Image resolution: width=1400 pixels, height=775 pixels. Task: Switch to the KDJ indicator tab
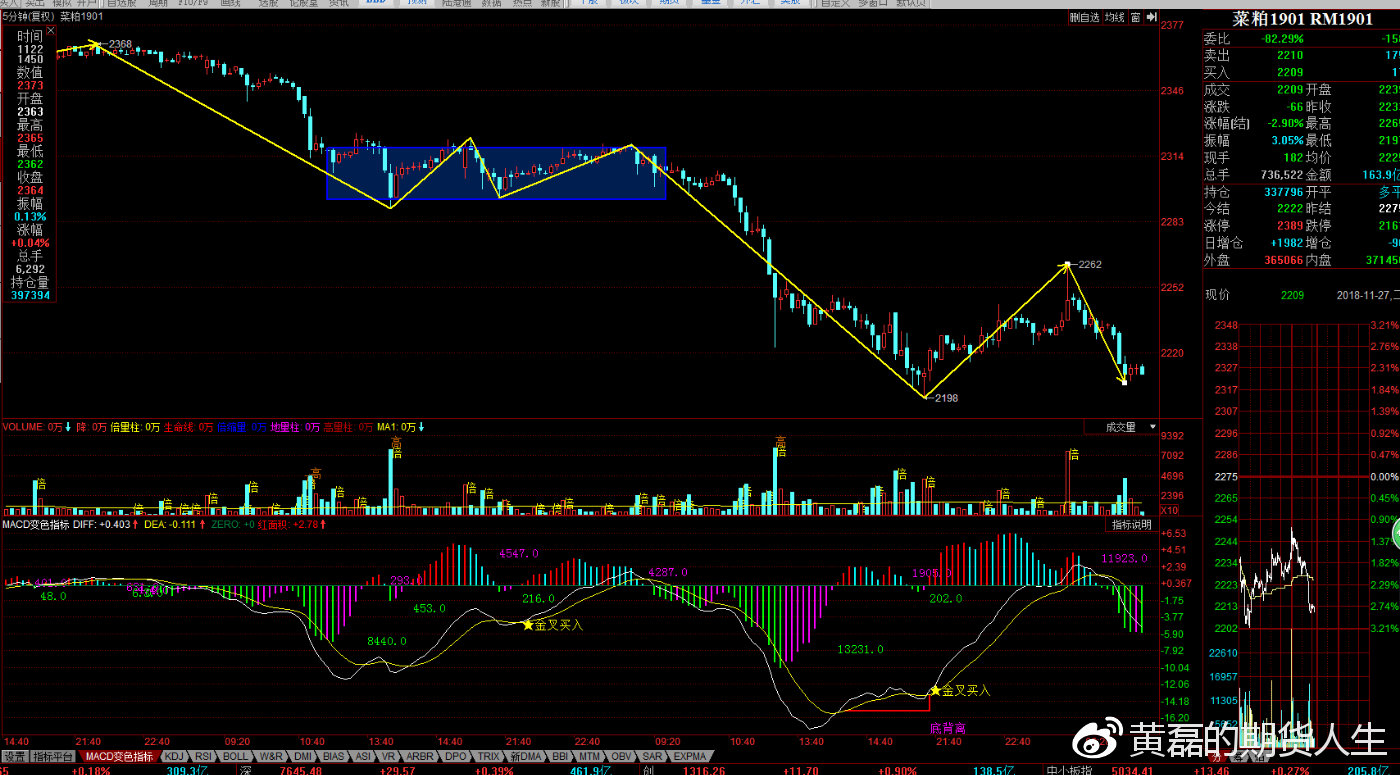174,757
